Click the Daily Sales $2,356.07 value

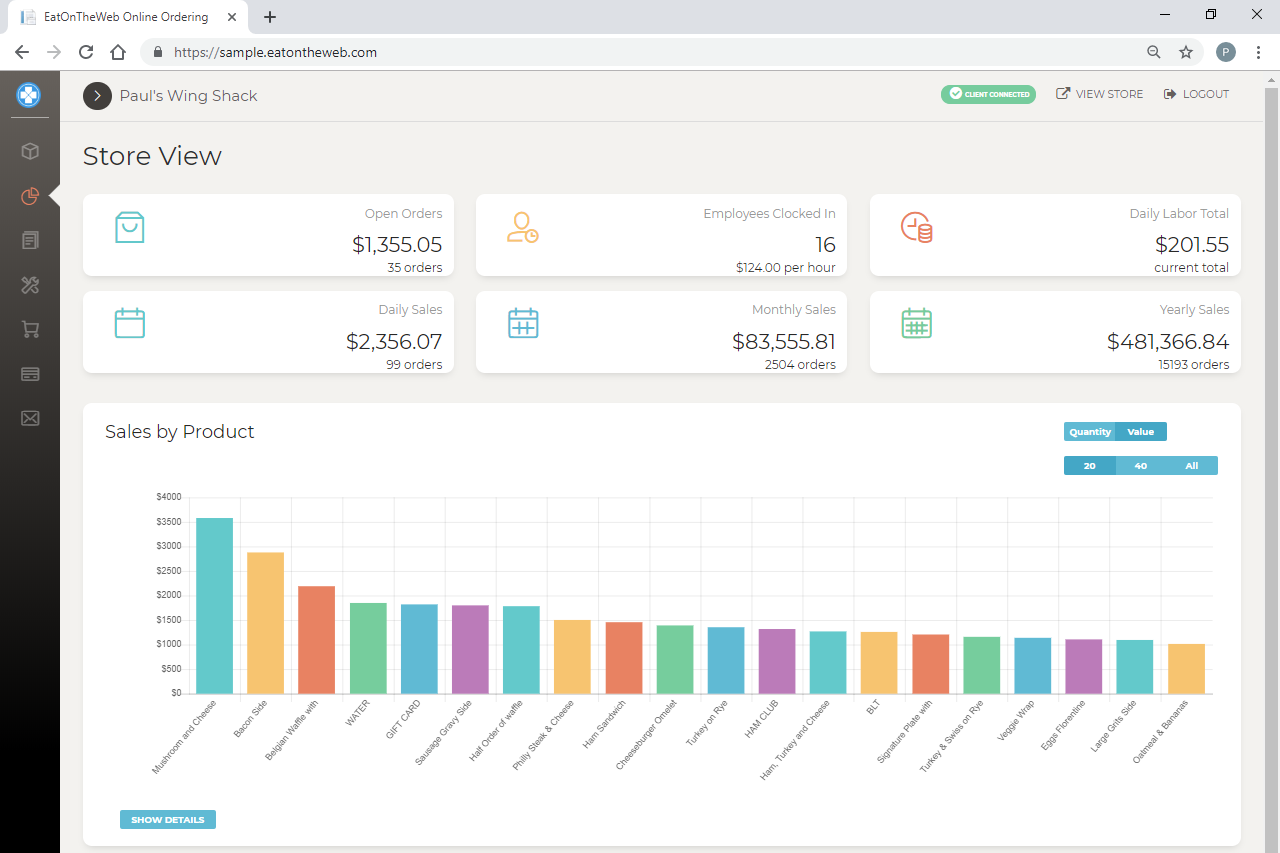(x=394, y=341)
